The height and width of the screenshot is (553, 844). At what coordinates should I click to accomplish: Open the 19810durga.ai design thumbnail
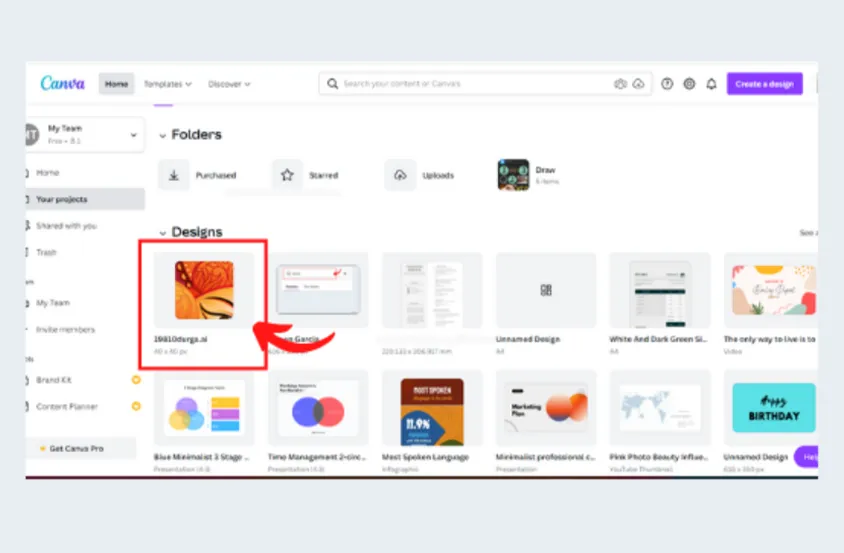(x=204, y=290)
